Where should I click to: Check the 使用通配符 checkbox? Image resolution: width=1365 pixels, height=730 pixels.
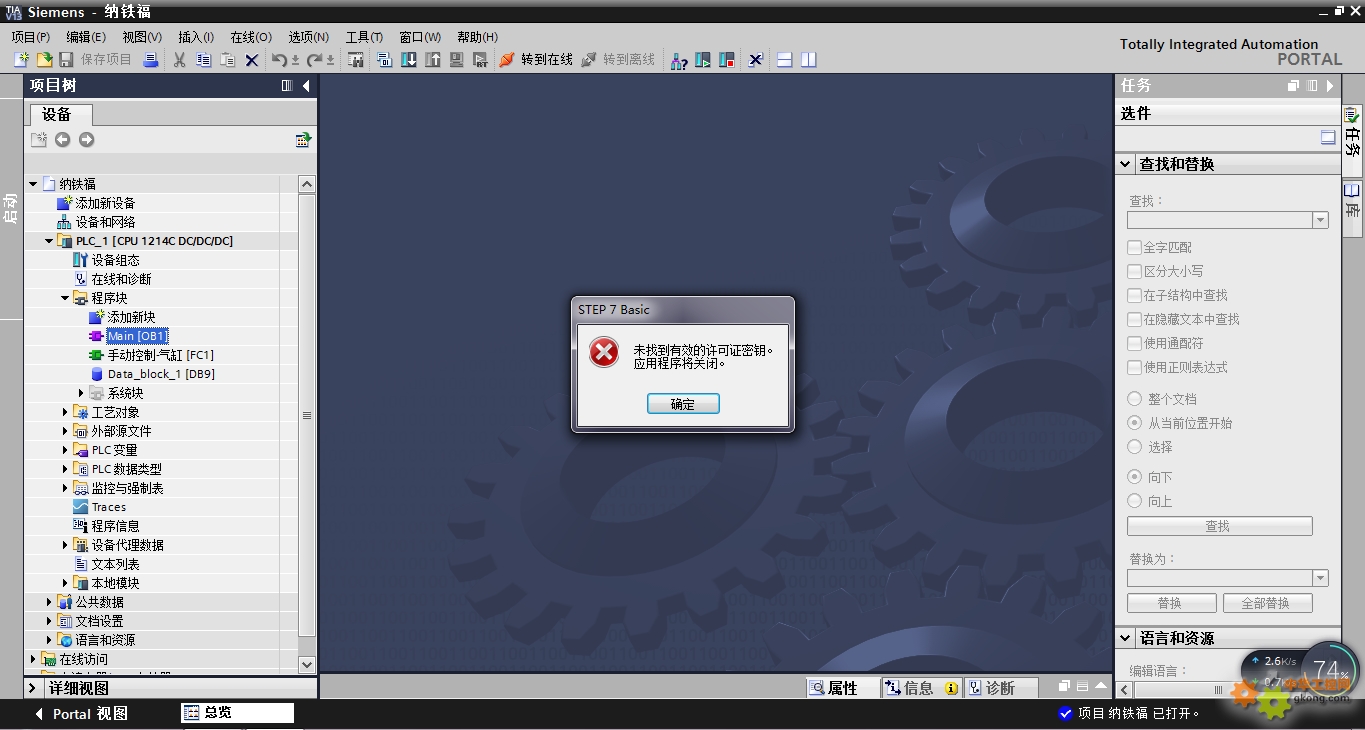[x=1134, y=343]
